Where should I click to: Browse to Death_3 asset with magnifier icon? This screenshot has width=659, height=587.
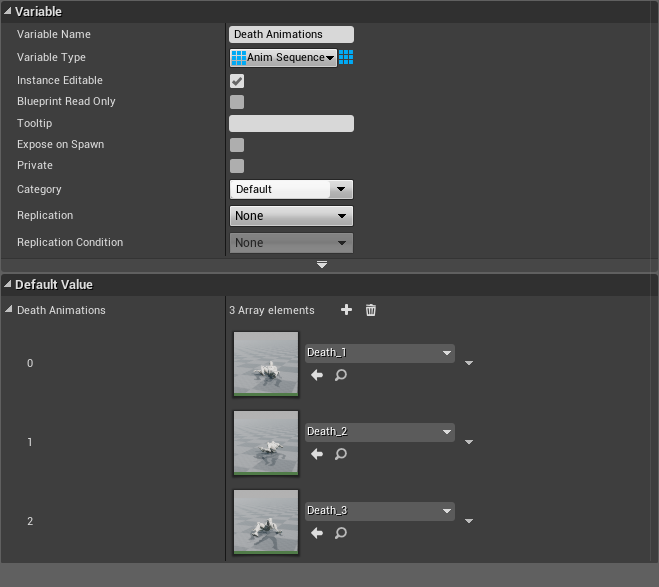[x=341, y=533]
